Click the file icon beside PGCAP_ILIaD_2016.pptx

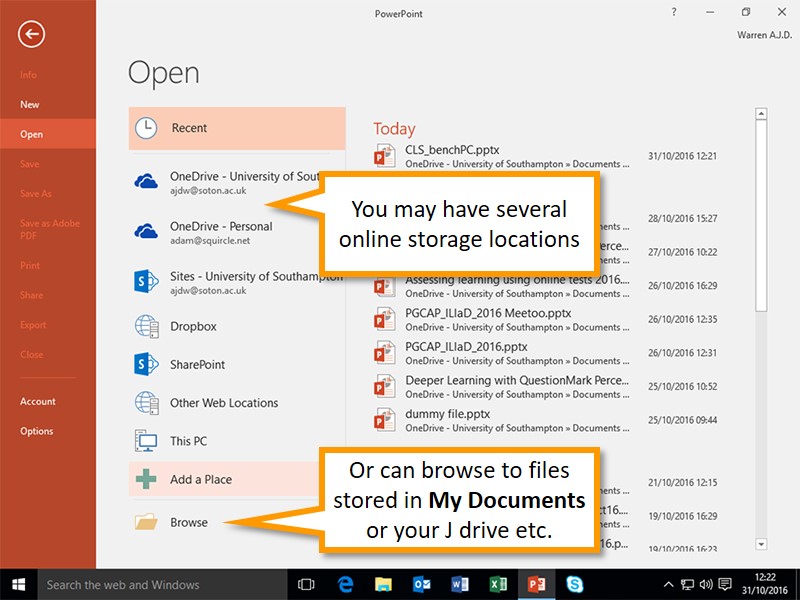tap(385, 353)
